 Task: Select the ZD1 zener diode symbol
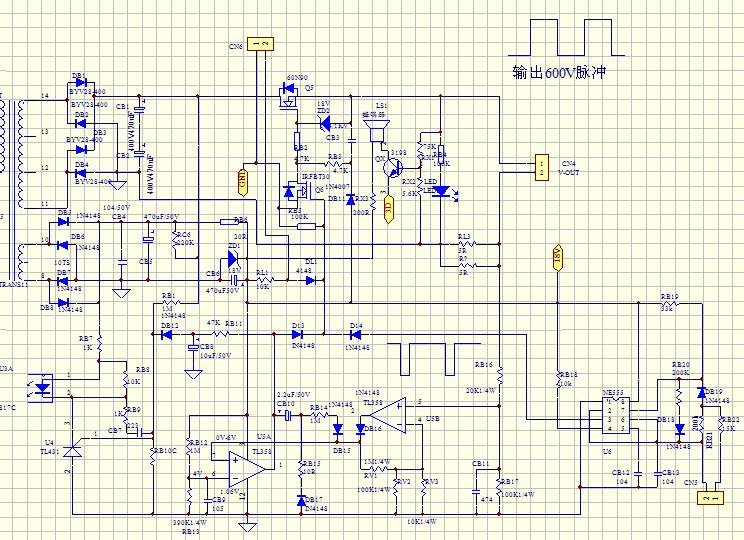[x=233, y=260]
